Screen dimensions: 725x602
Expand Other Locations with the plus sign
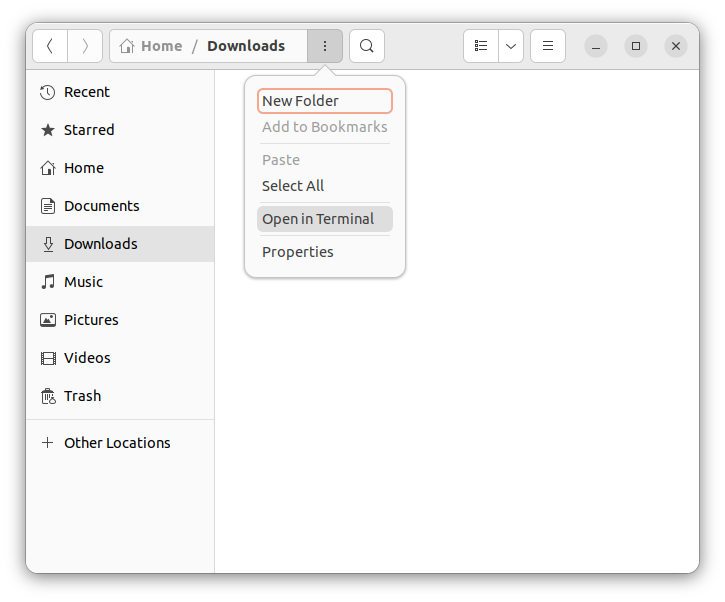(47, 443)
